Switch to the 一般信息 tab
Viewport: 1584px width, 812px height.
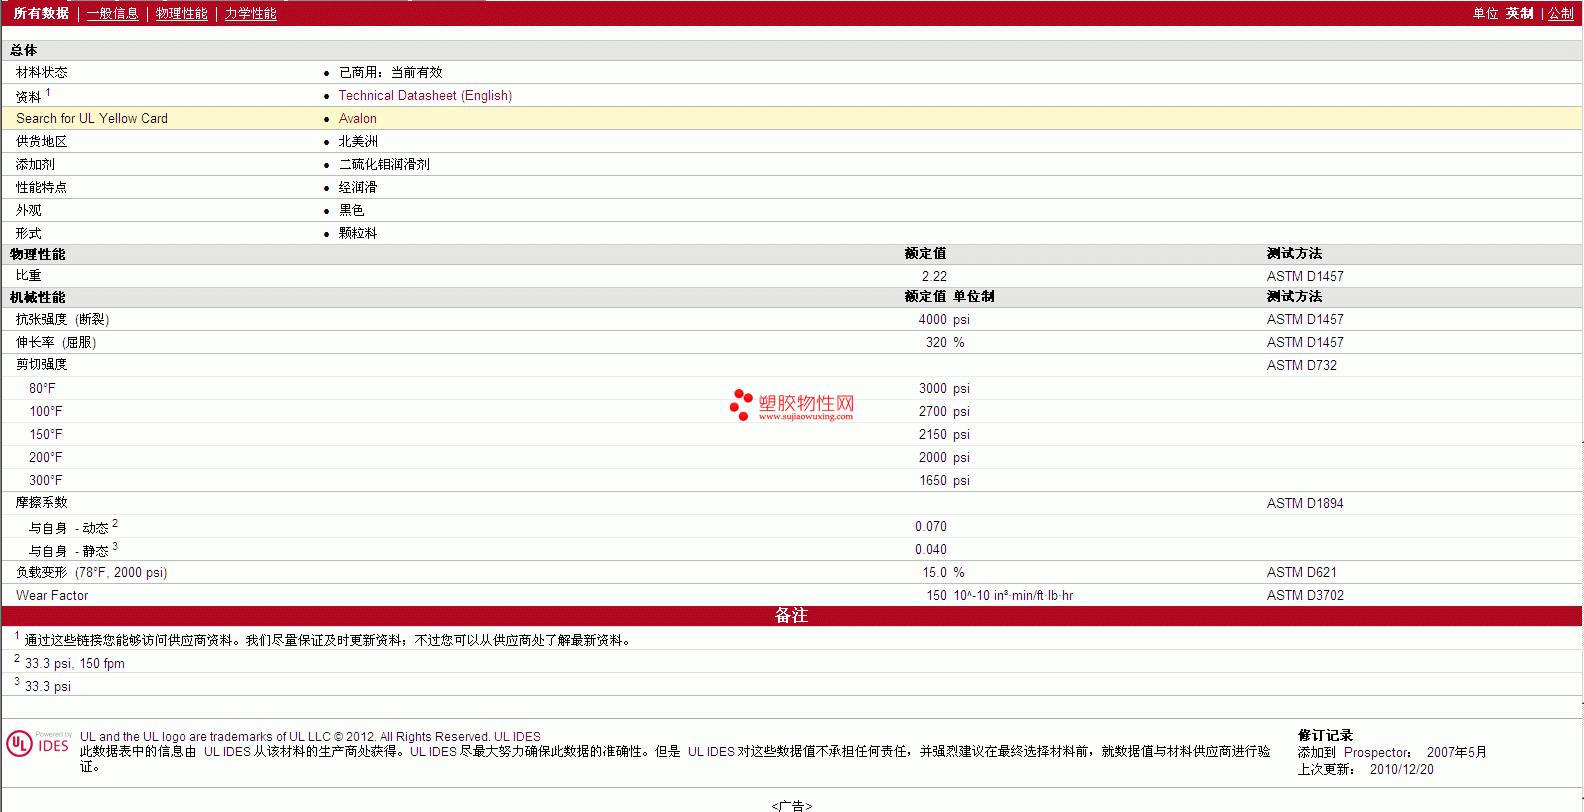(112, 14)
